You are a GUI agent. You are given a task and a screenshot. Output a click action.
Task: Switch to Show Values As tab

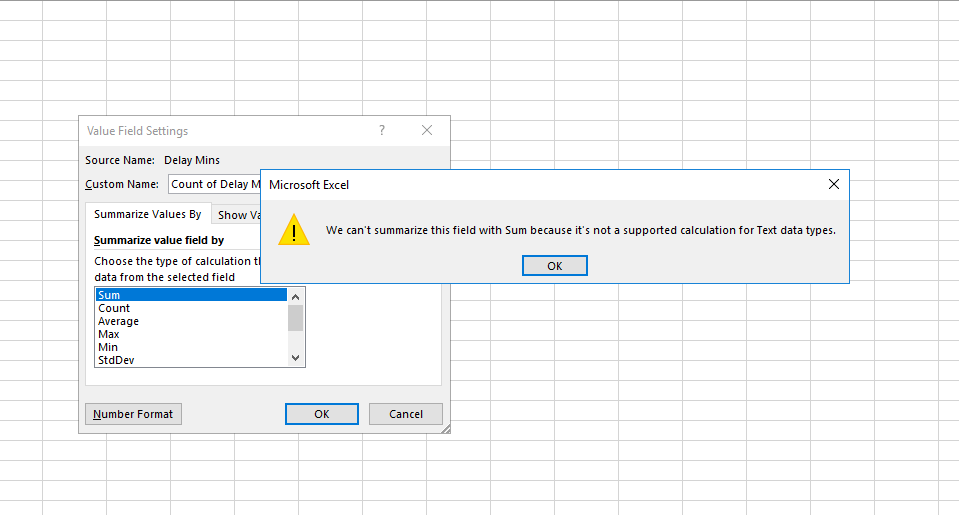(237, 215)
